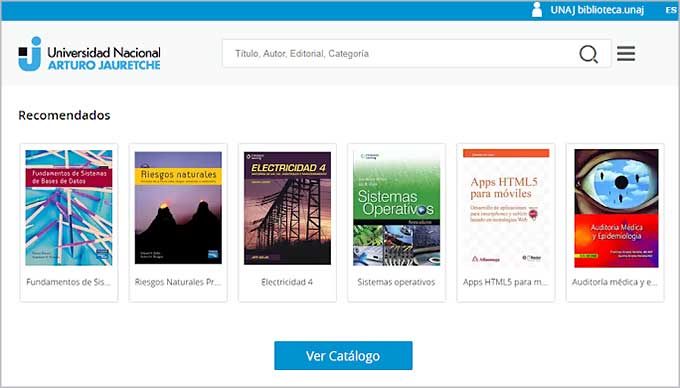Click the Ver Catálogo button
The width and height of the screenshot is (680, 388).
coord(343,355)
